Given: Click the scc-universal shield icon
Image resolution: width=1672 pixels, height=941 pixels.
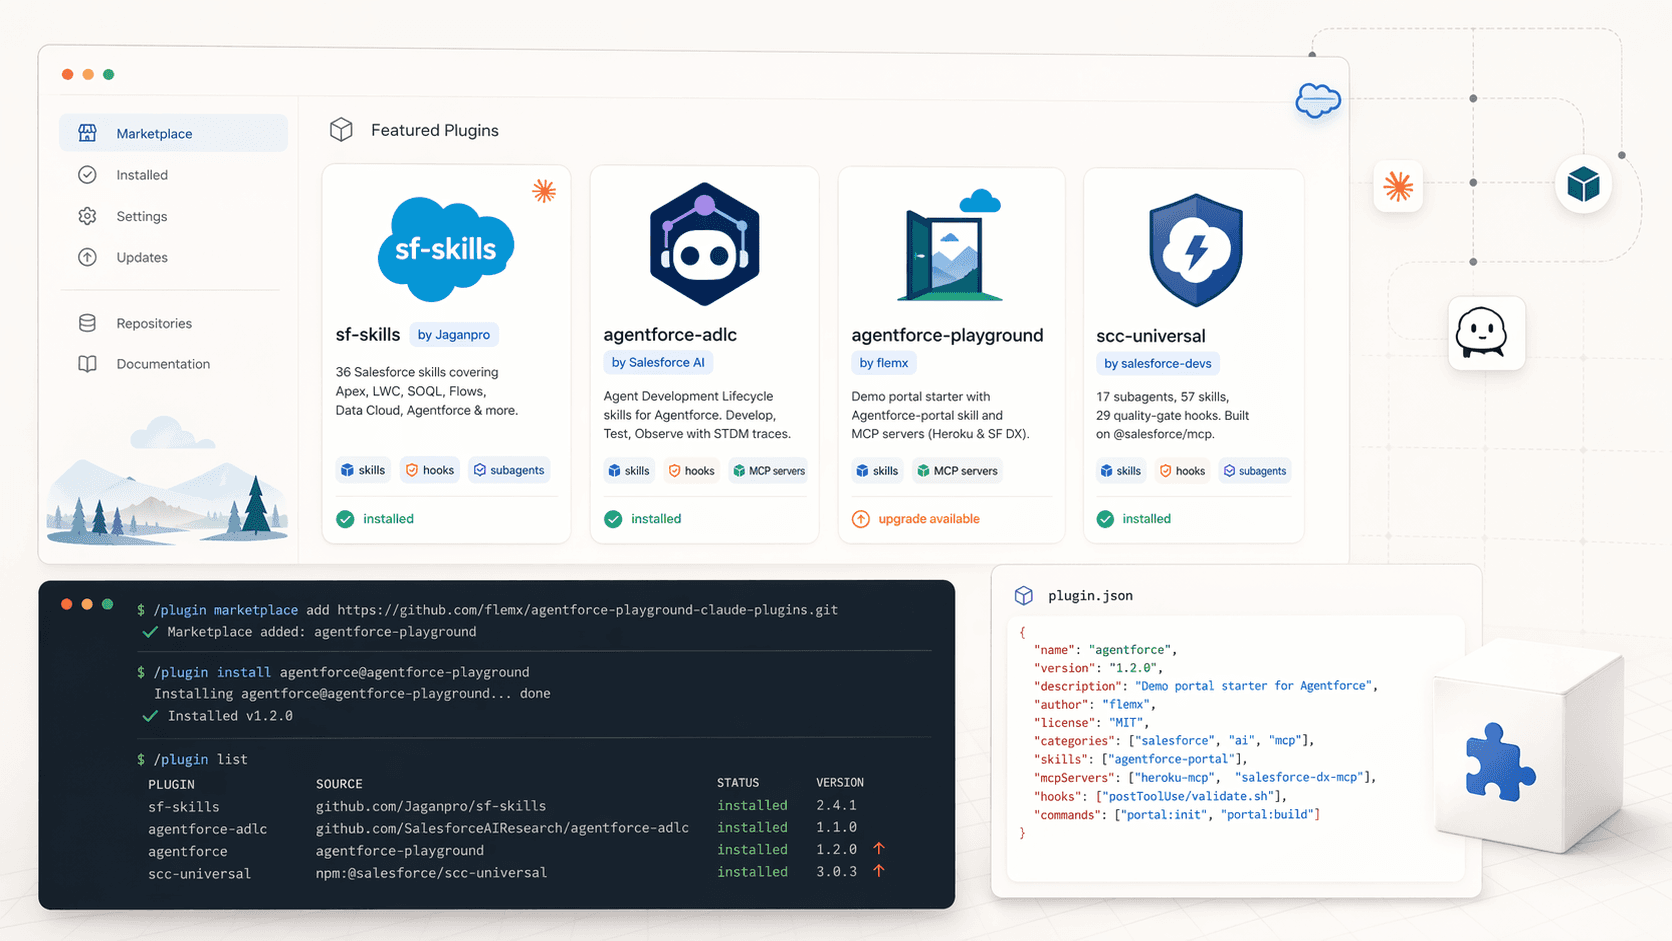Looking at the screenshot, I should click(x=1195, y=250).
